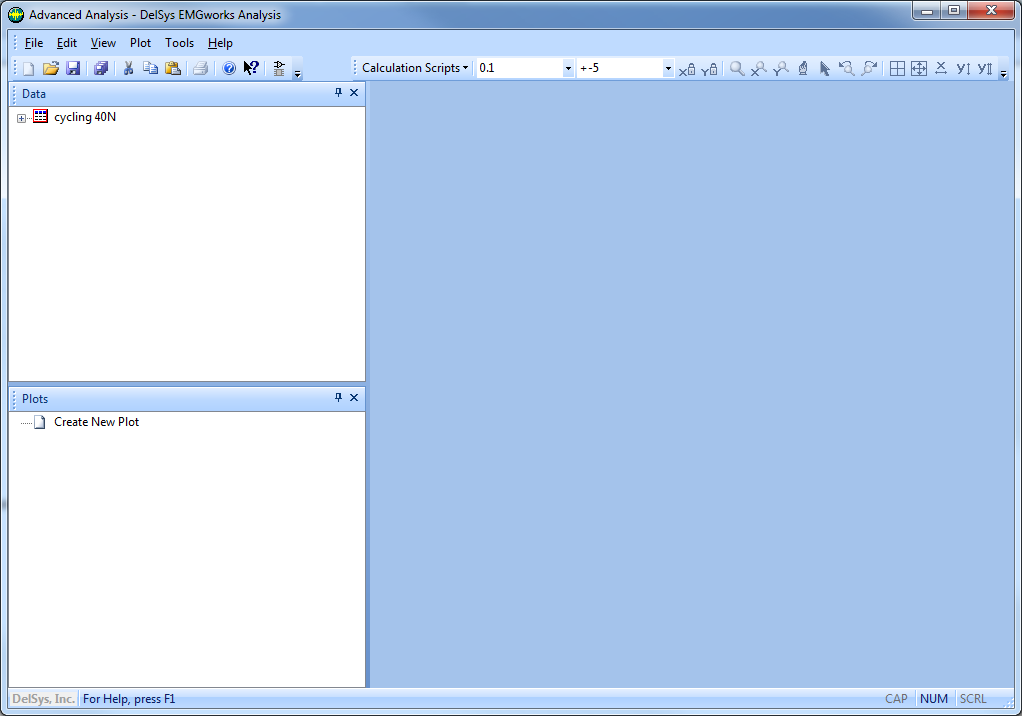Toggle the X-axis lock button
The height and width of the screenshot is (716, 1022).
687,69
